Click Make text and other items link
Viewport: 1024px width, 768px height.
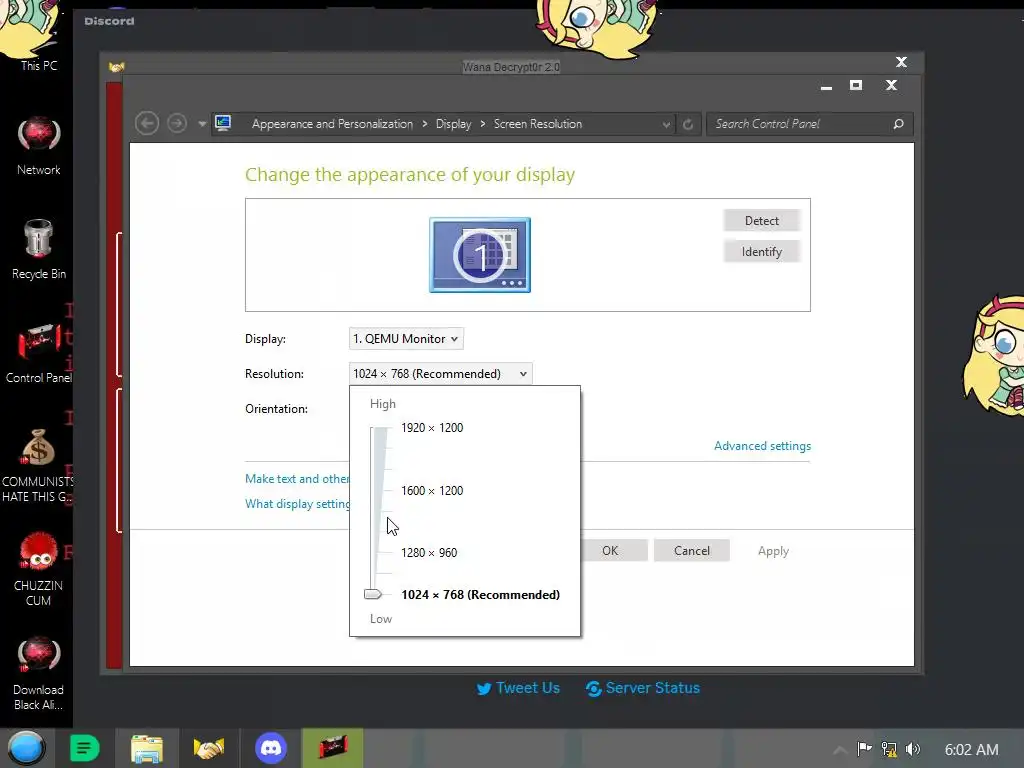pyautogui.click(x=297, y=479)
